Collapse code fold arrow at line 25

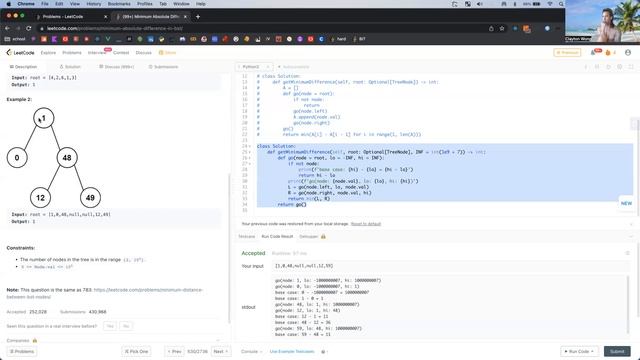(x=249, y=152)
